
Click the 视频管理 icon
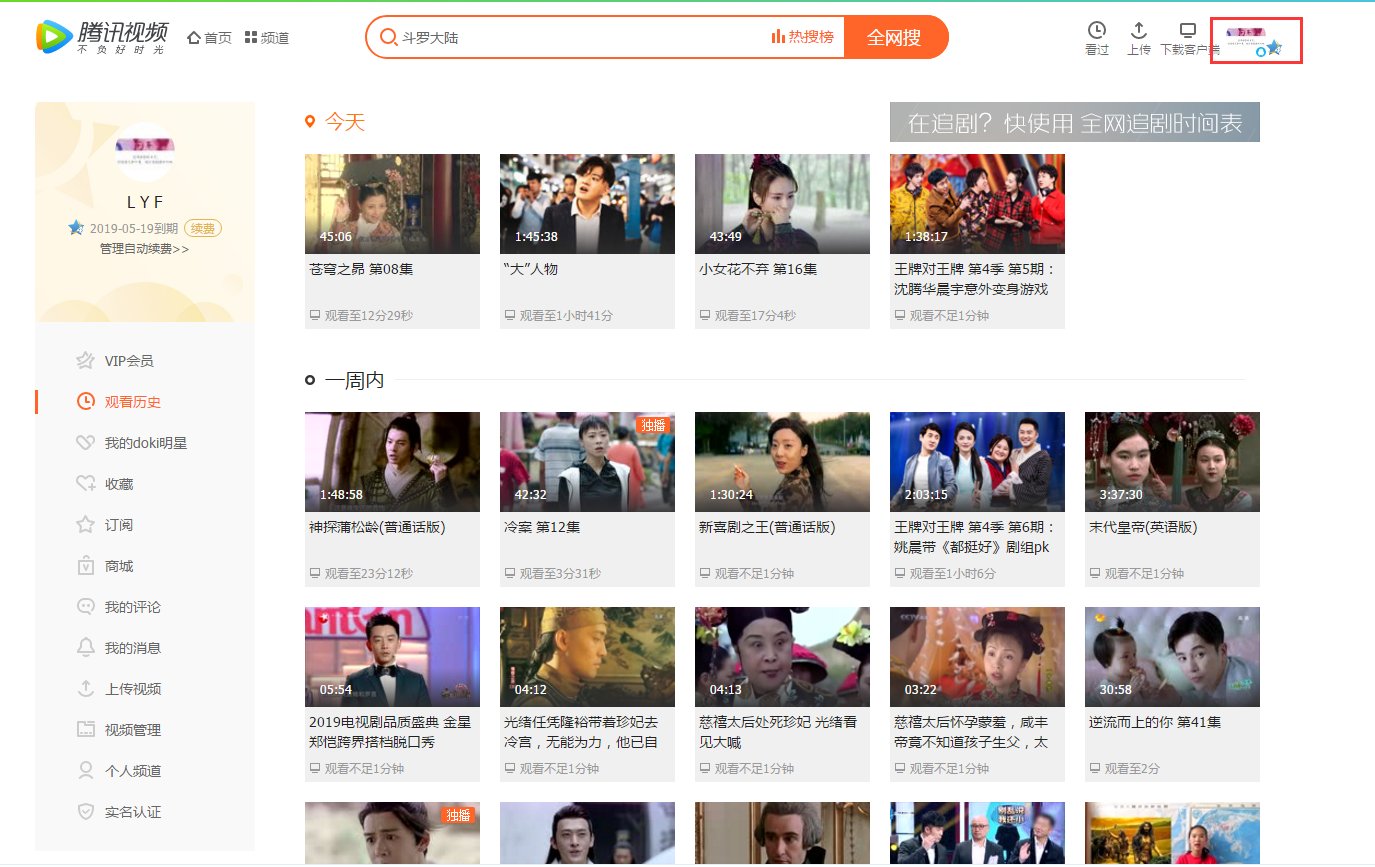coord(86,730)
